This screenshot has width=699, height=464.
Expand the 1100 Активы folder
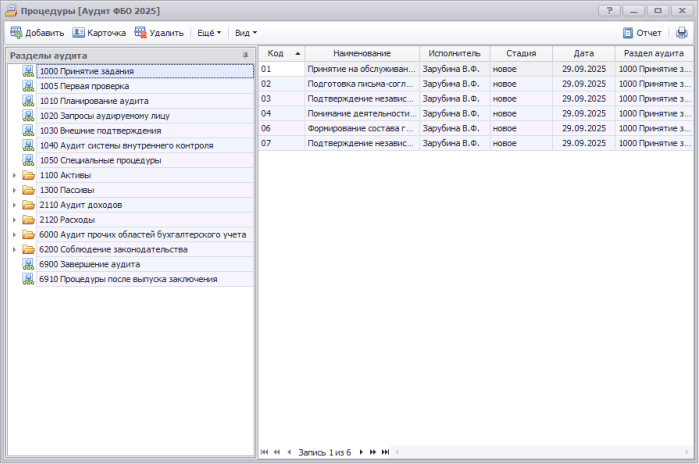(x=14, y=175)
